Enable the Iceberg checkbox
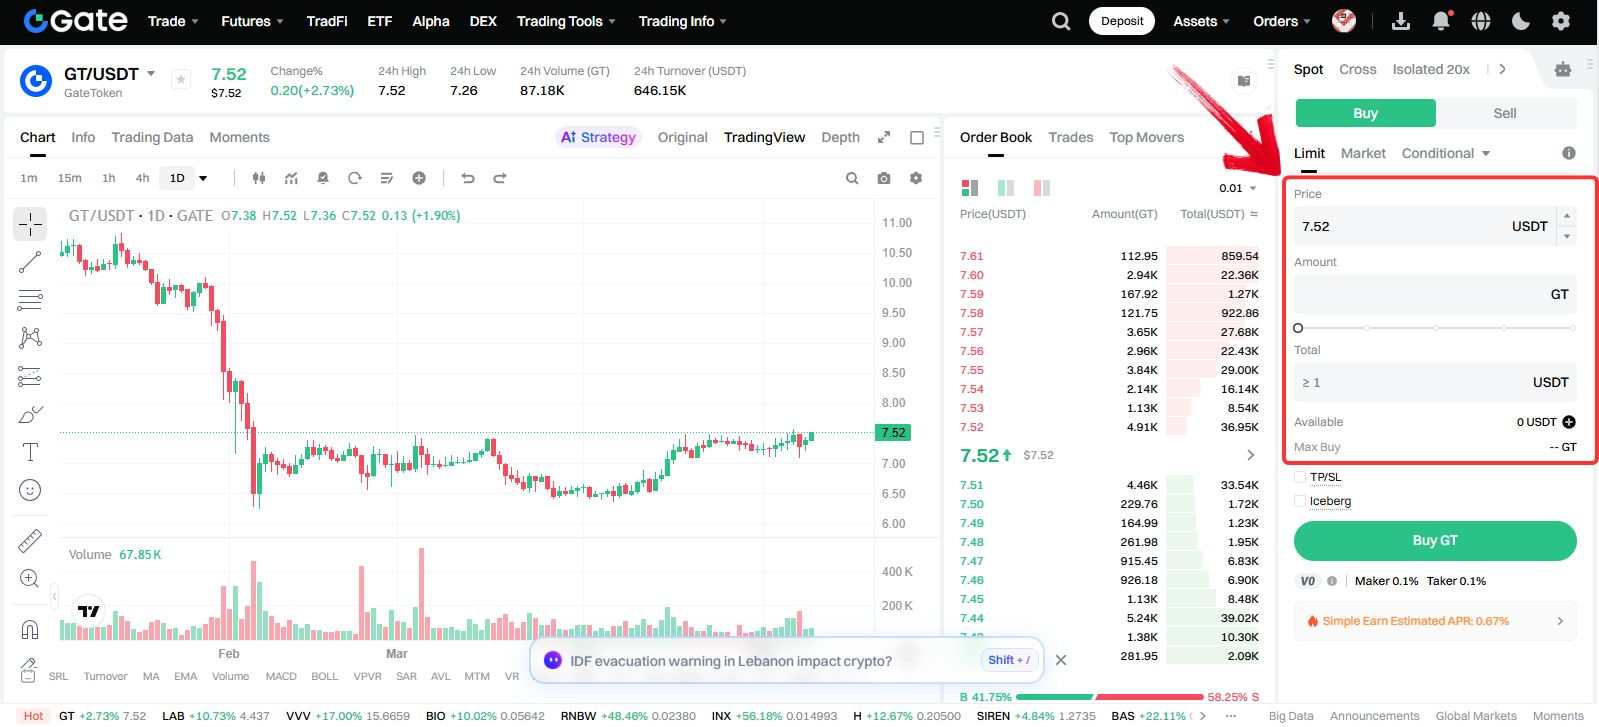The height and width of the screenshot is (727, 1599). 1300,501
